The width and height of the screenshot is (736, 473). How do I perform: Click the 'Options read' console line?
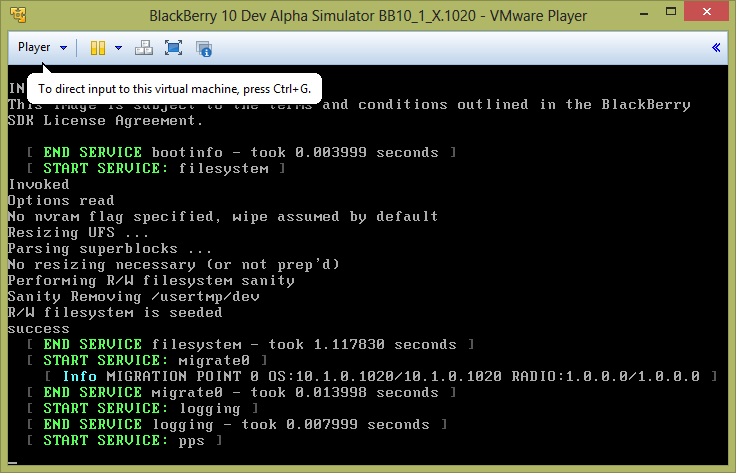click(x=61, y=201)
